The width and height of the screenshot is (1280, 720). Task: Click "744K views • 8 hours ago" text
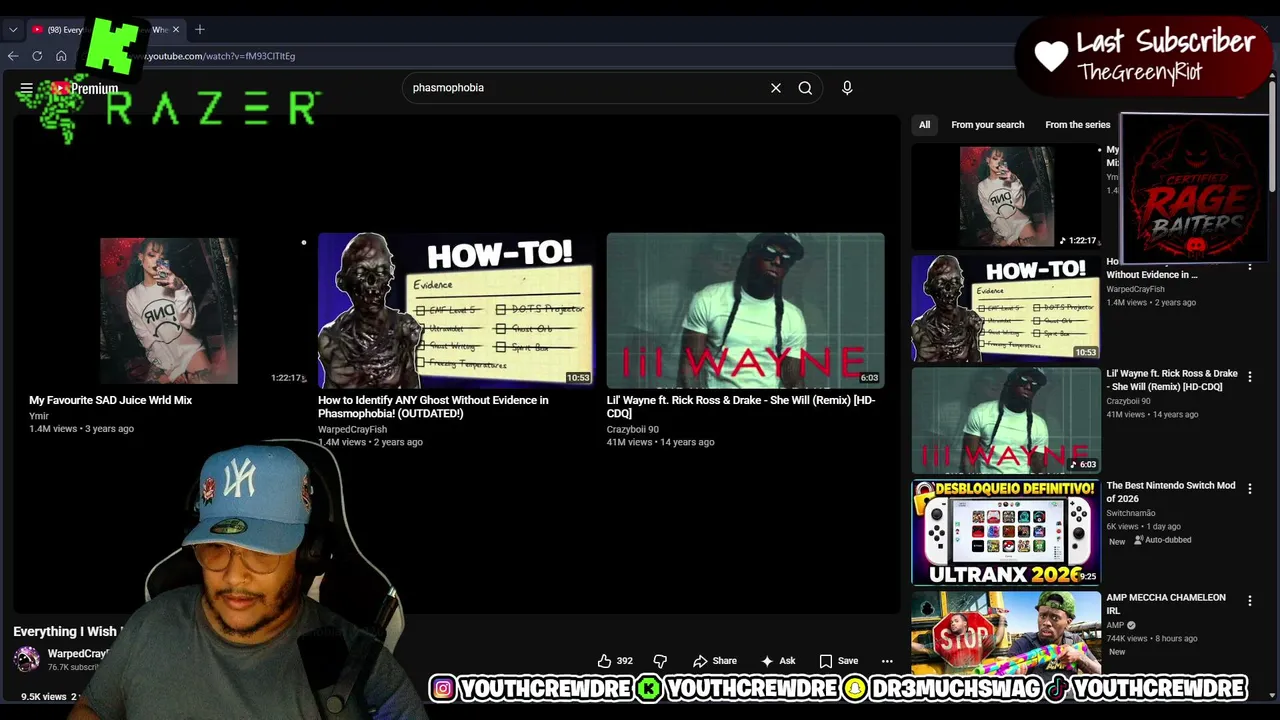1152,638
